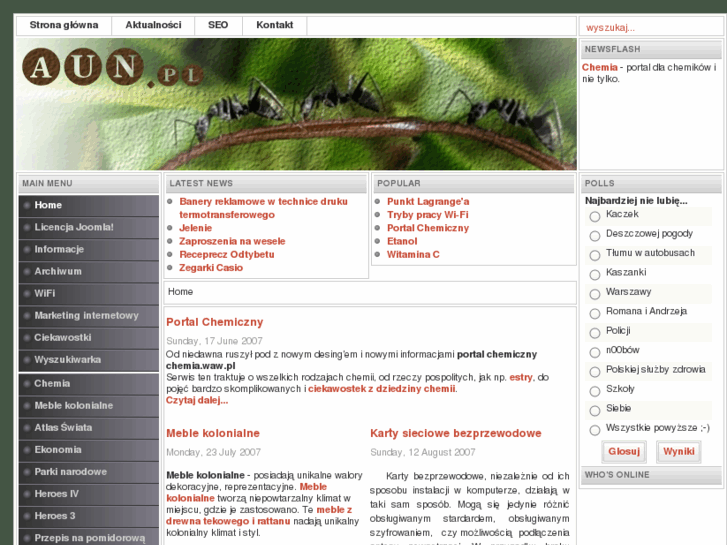The width and height of the screenshot is (727, 545).
Task: Open the Portal Chemiczny article title
Action: point(215,322)
